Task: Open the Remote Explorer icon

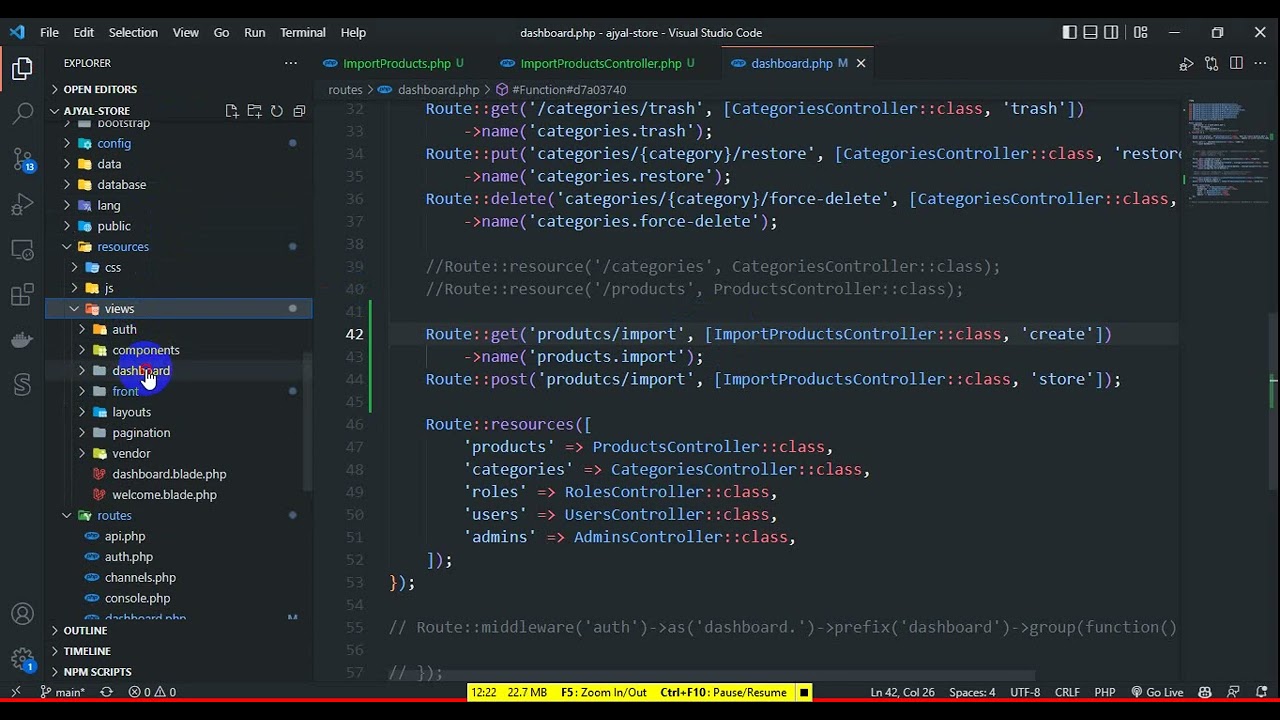Action: tap(22, 250)
